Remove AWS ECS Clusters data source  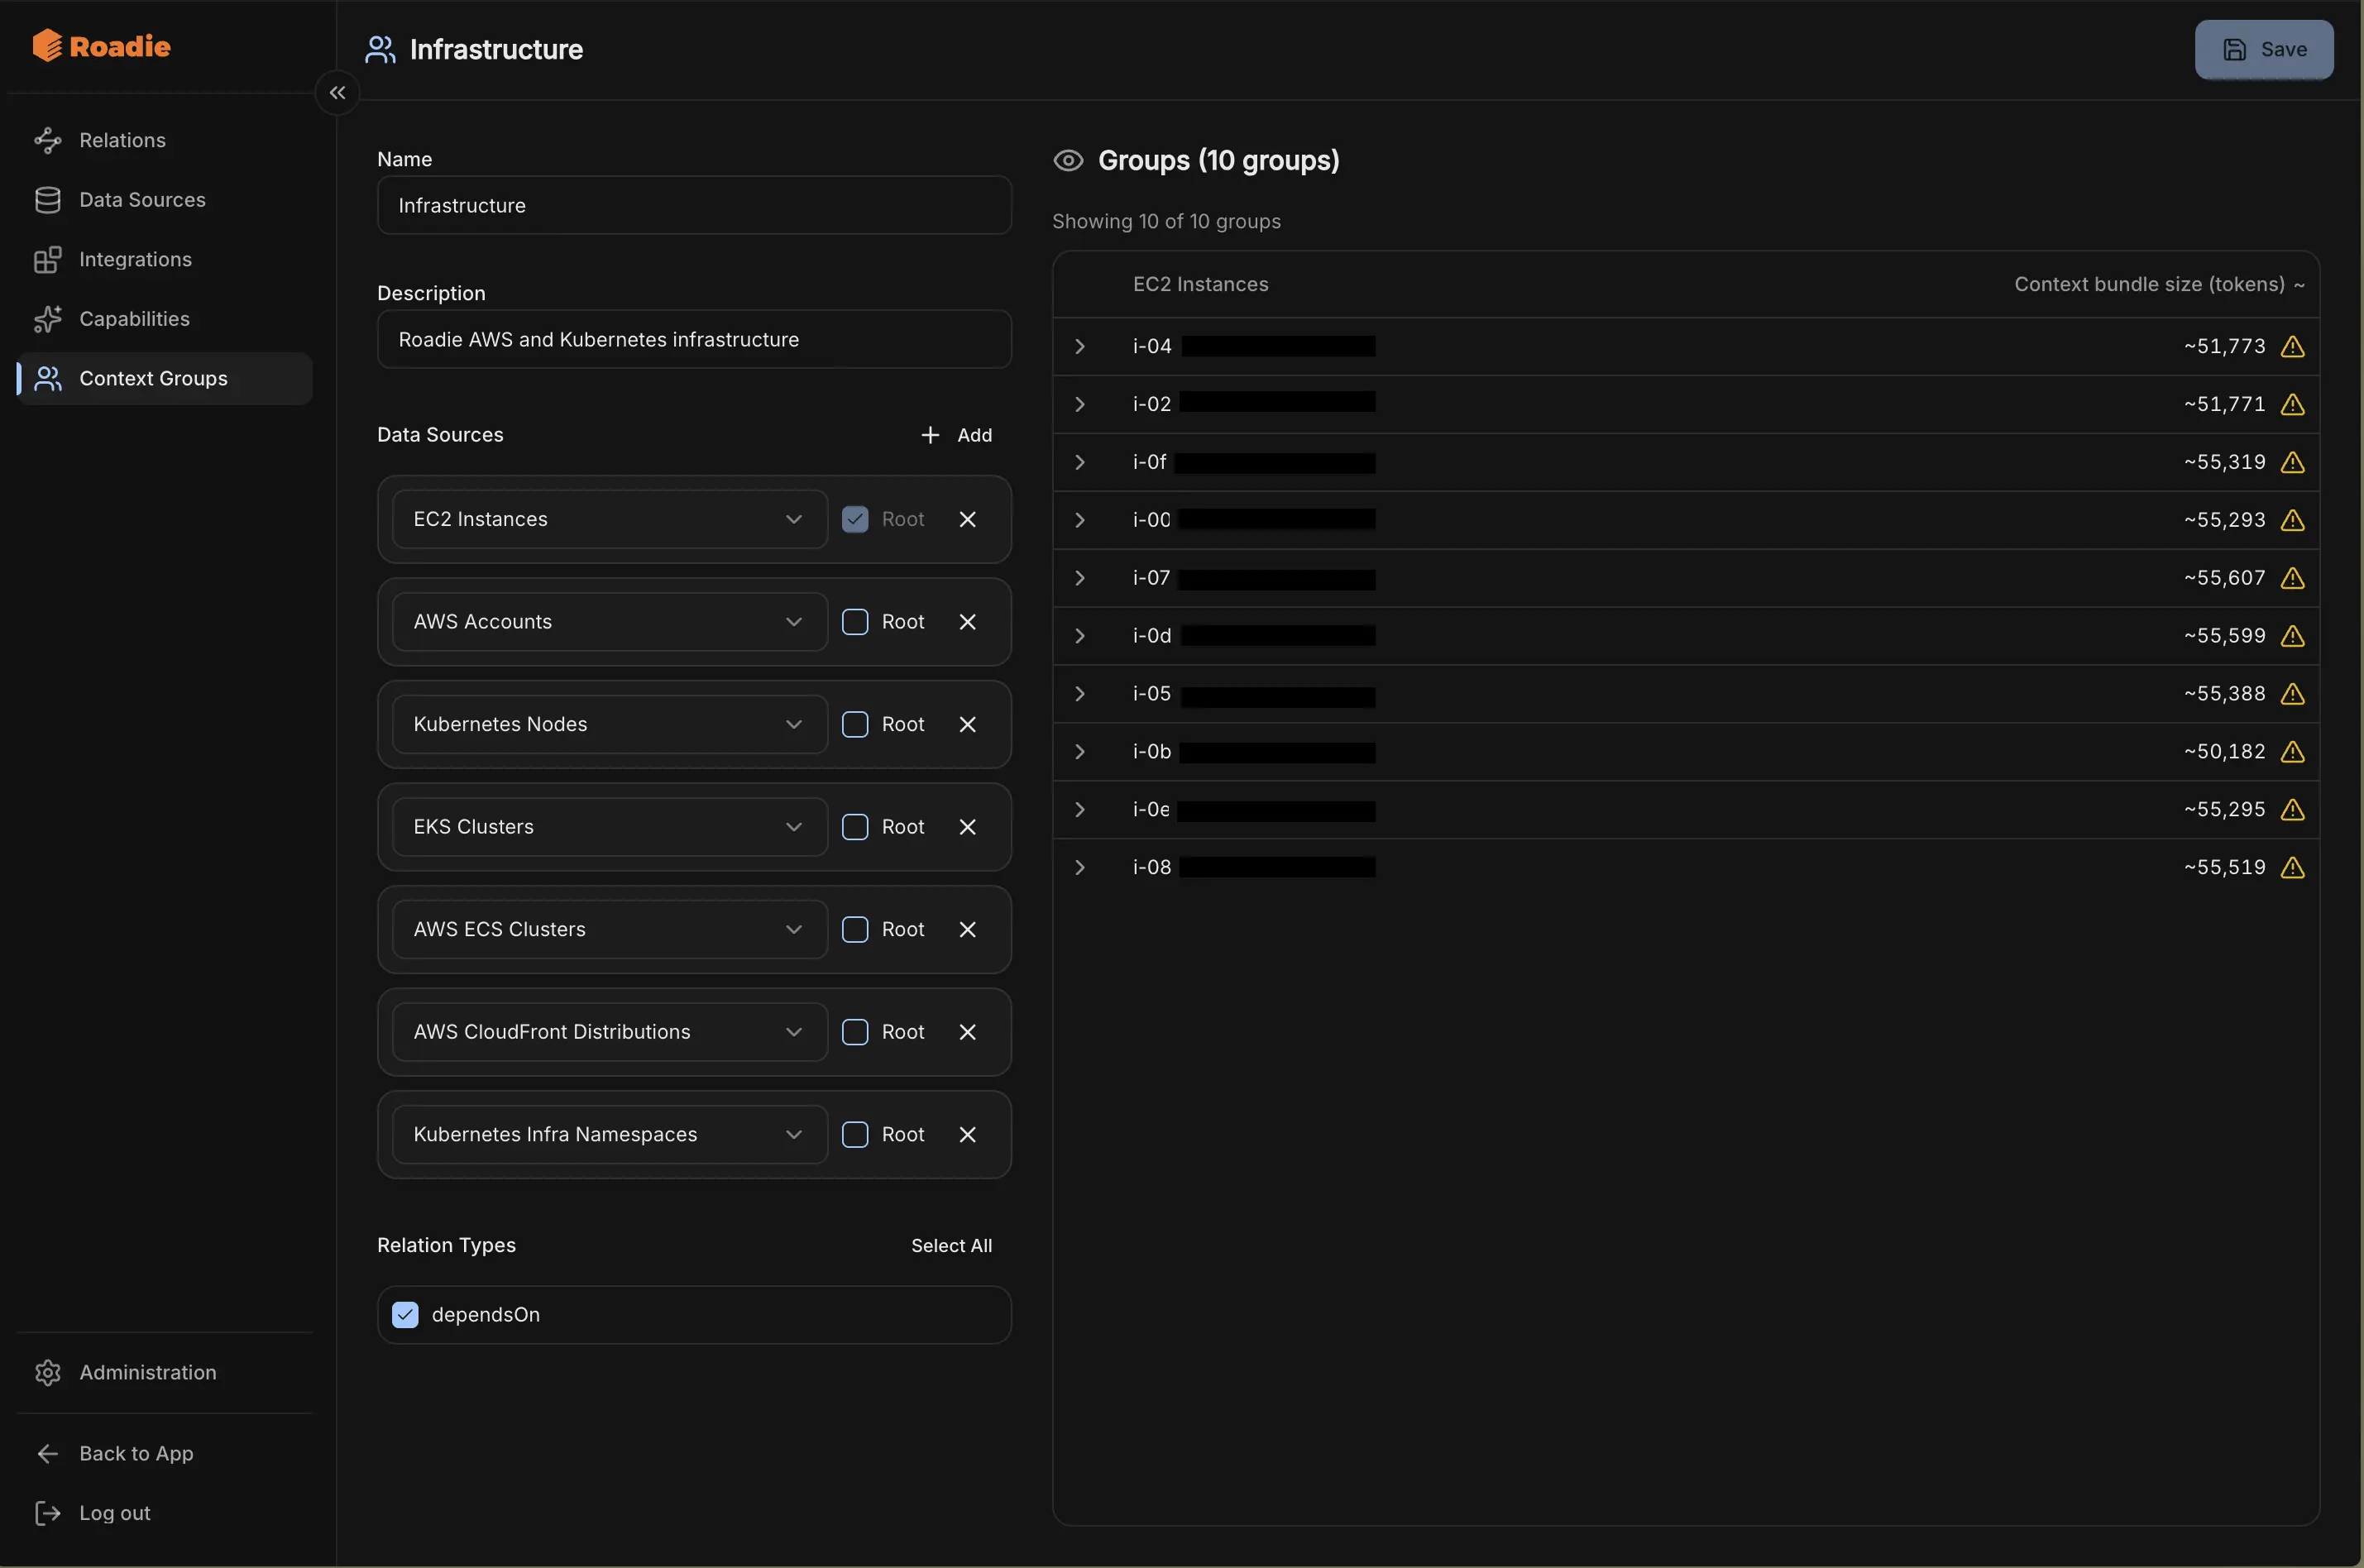tap(967, 929)
